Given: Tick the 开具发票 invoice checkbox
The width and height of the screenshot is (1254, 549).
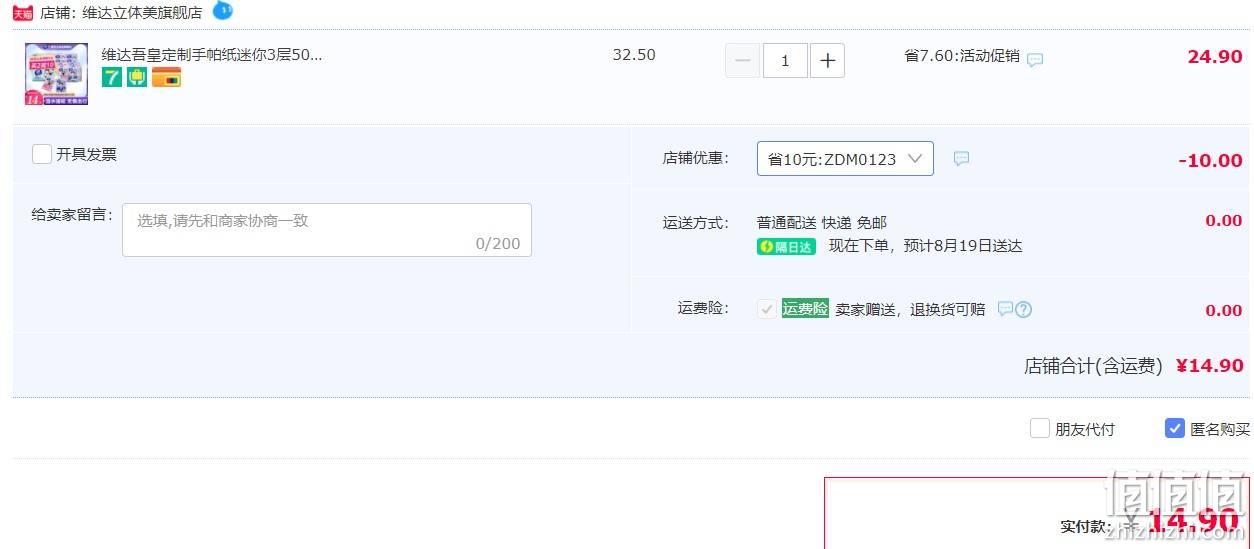Looking at the screenshot, I should pos(42,154).
